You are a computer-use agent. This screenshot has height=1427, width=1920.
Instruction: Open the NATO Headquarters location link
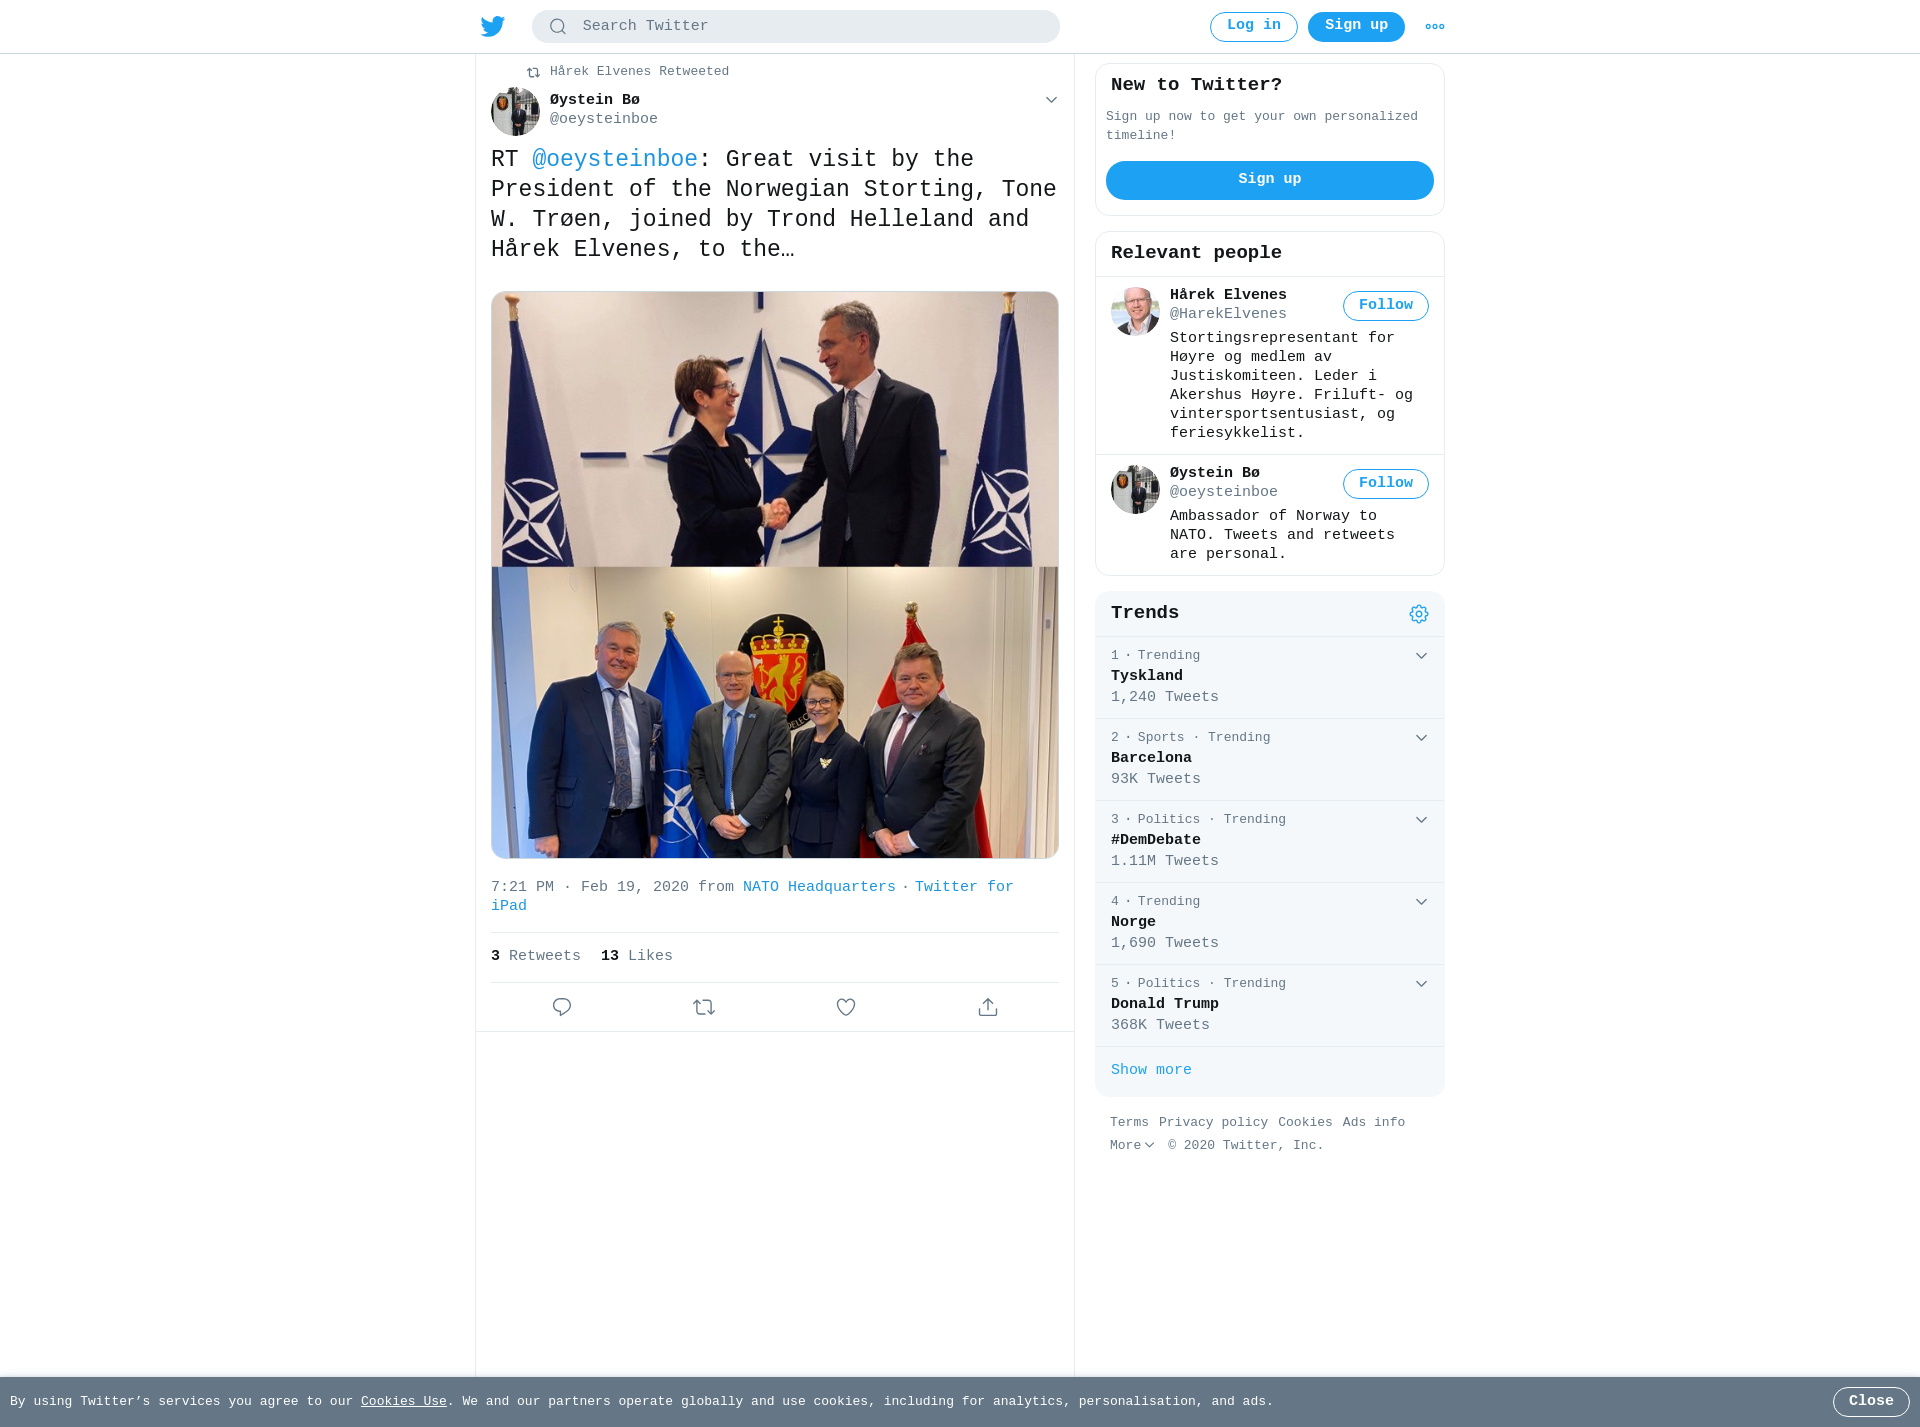click(819, 887)
